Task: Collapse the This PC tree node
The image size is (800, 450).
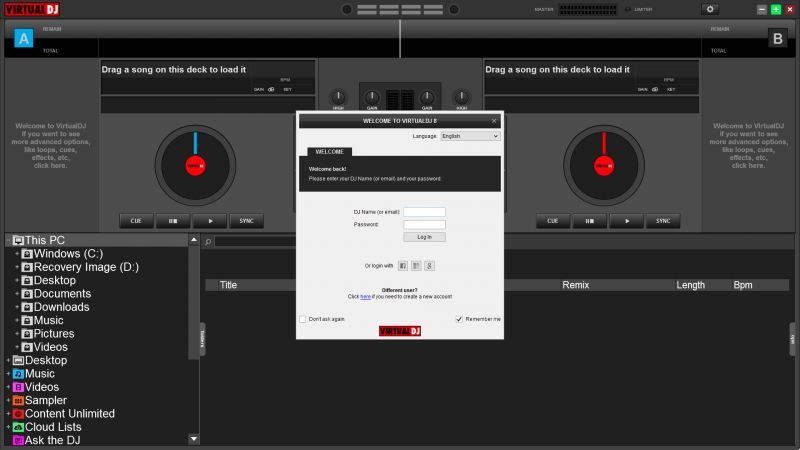Action: [x=8, y=240]
